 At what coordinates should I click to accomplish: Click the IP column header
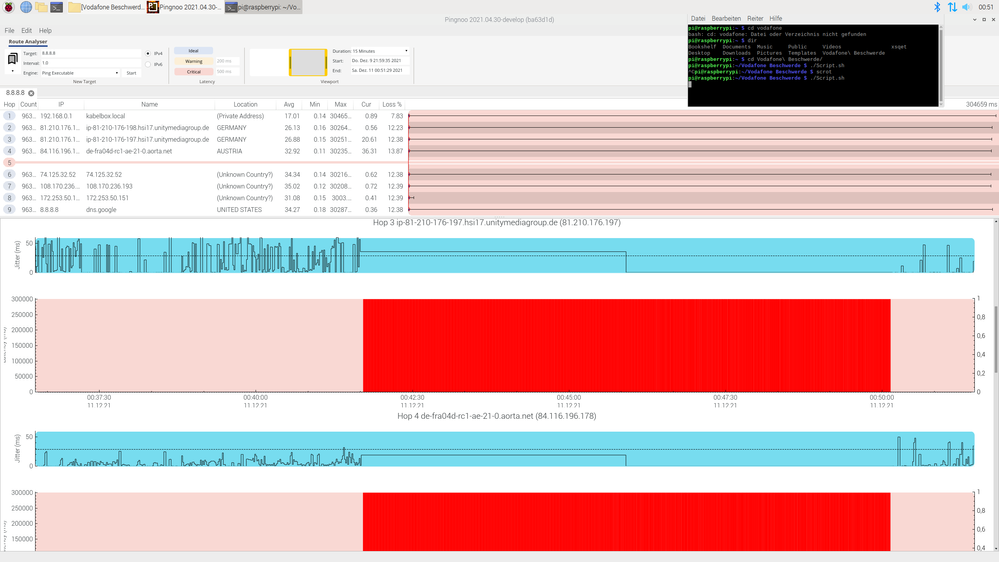[x=61, y=104]
